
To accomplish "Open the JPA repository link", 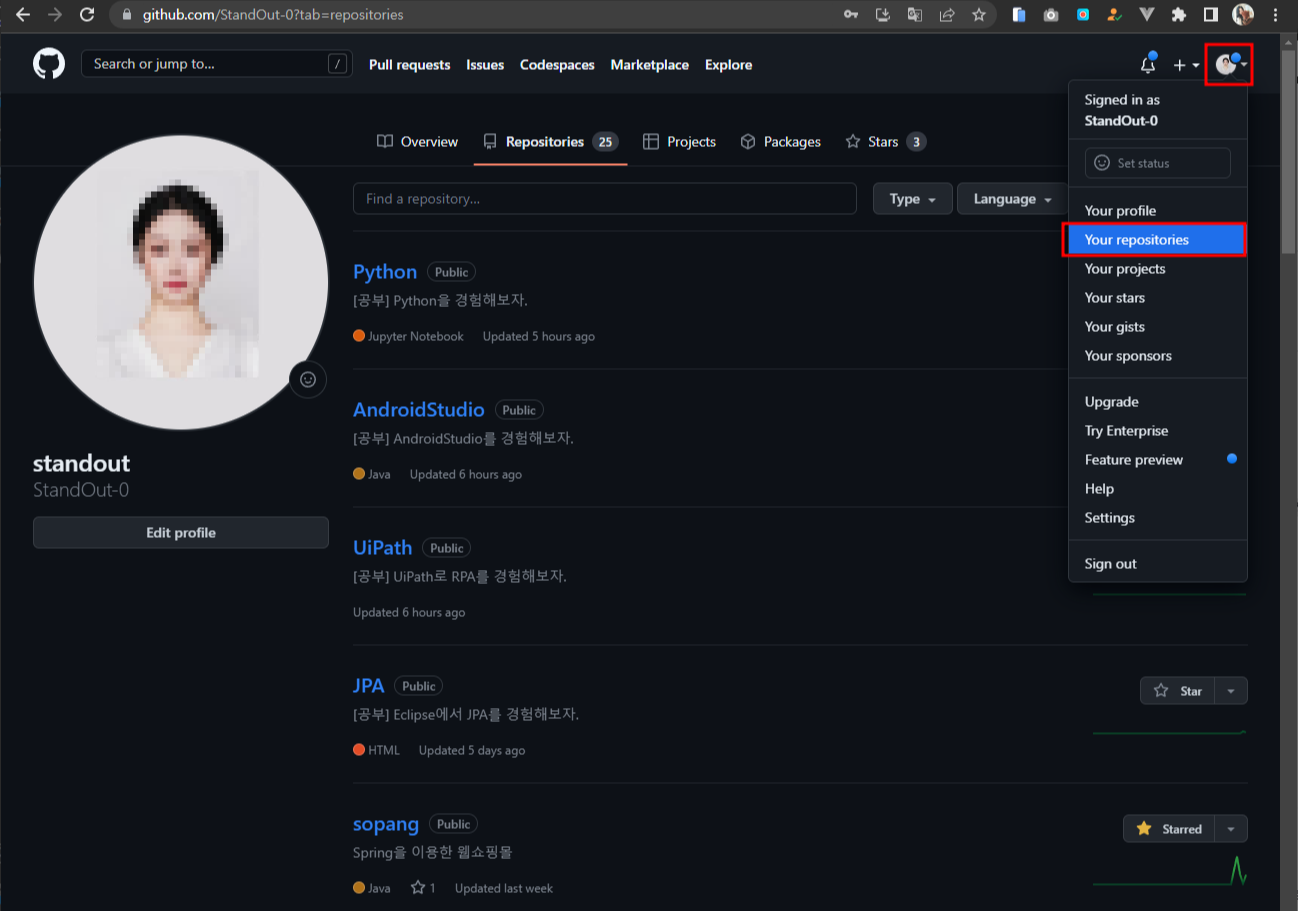I will click(369, 686).
